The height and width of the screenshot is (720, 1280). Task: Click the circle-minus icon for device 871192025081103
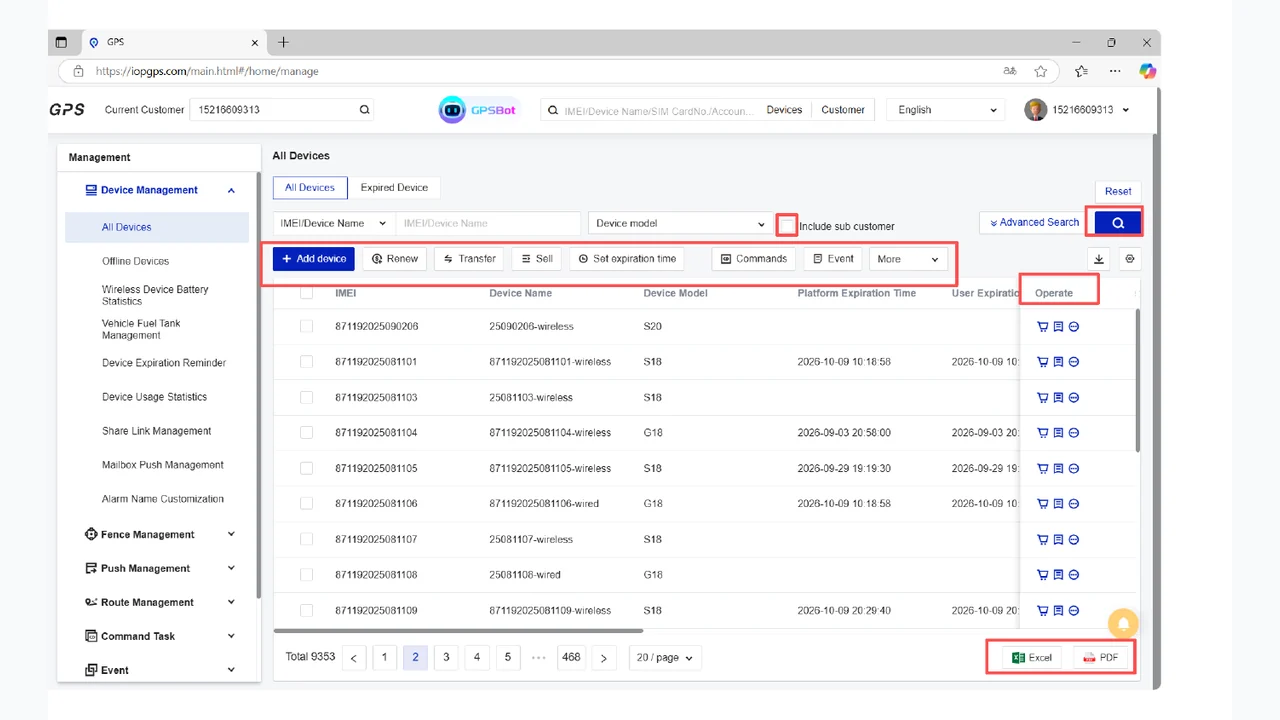pyautogui.click(x=1074, y=397)
